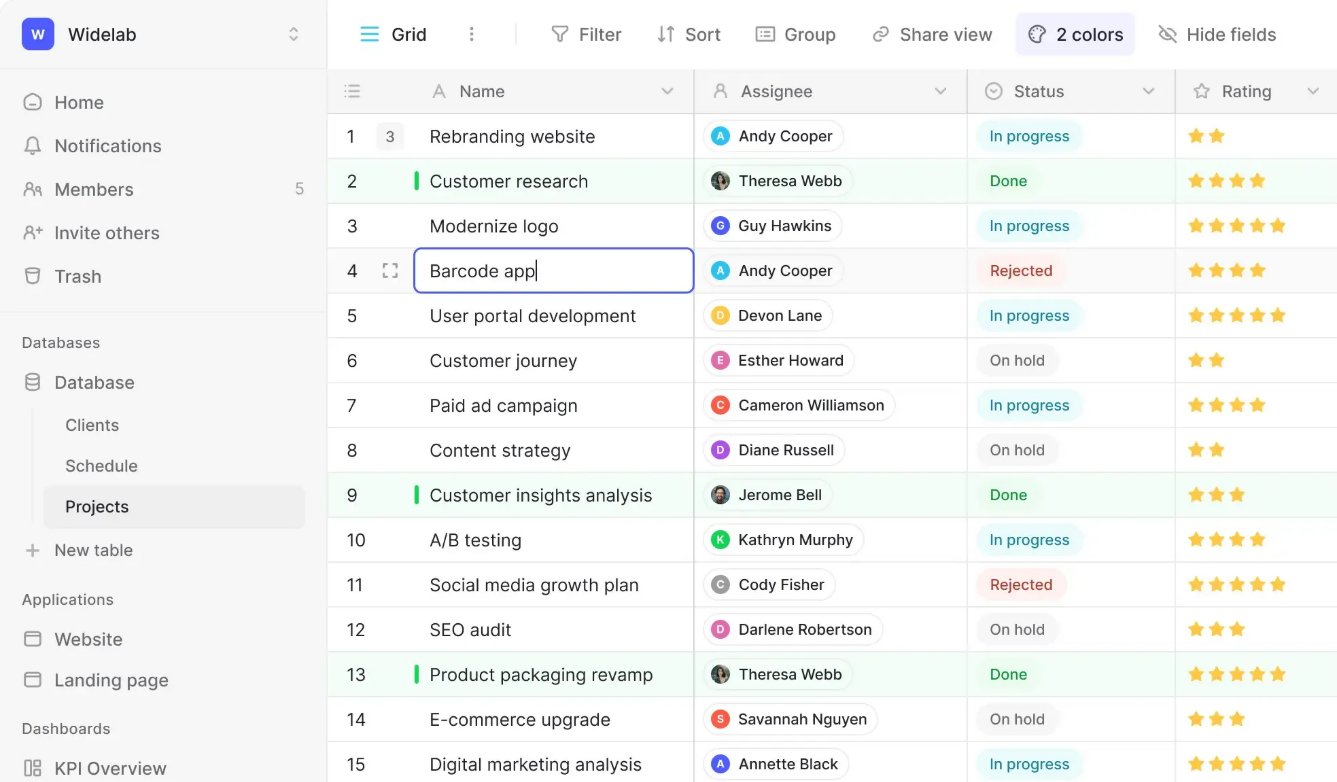Open the workspace switcher arrows beside Widelab
The height and width of the screenshot is (782, 1337).
click(x=293, y=34)
